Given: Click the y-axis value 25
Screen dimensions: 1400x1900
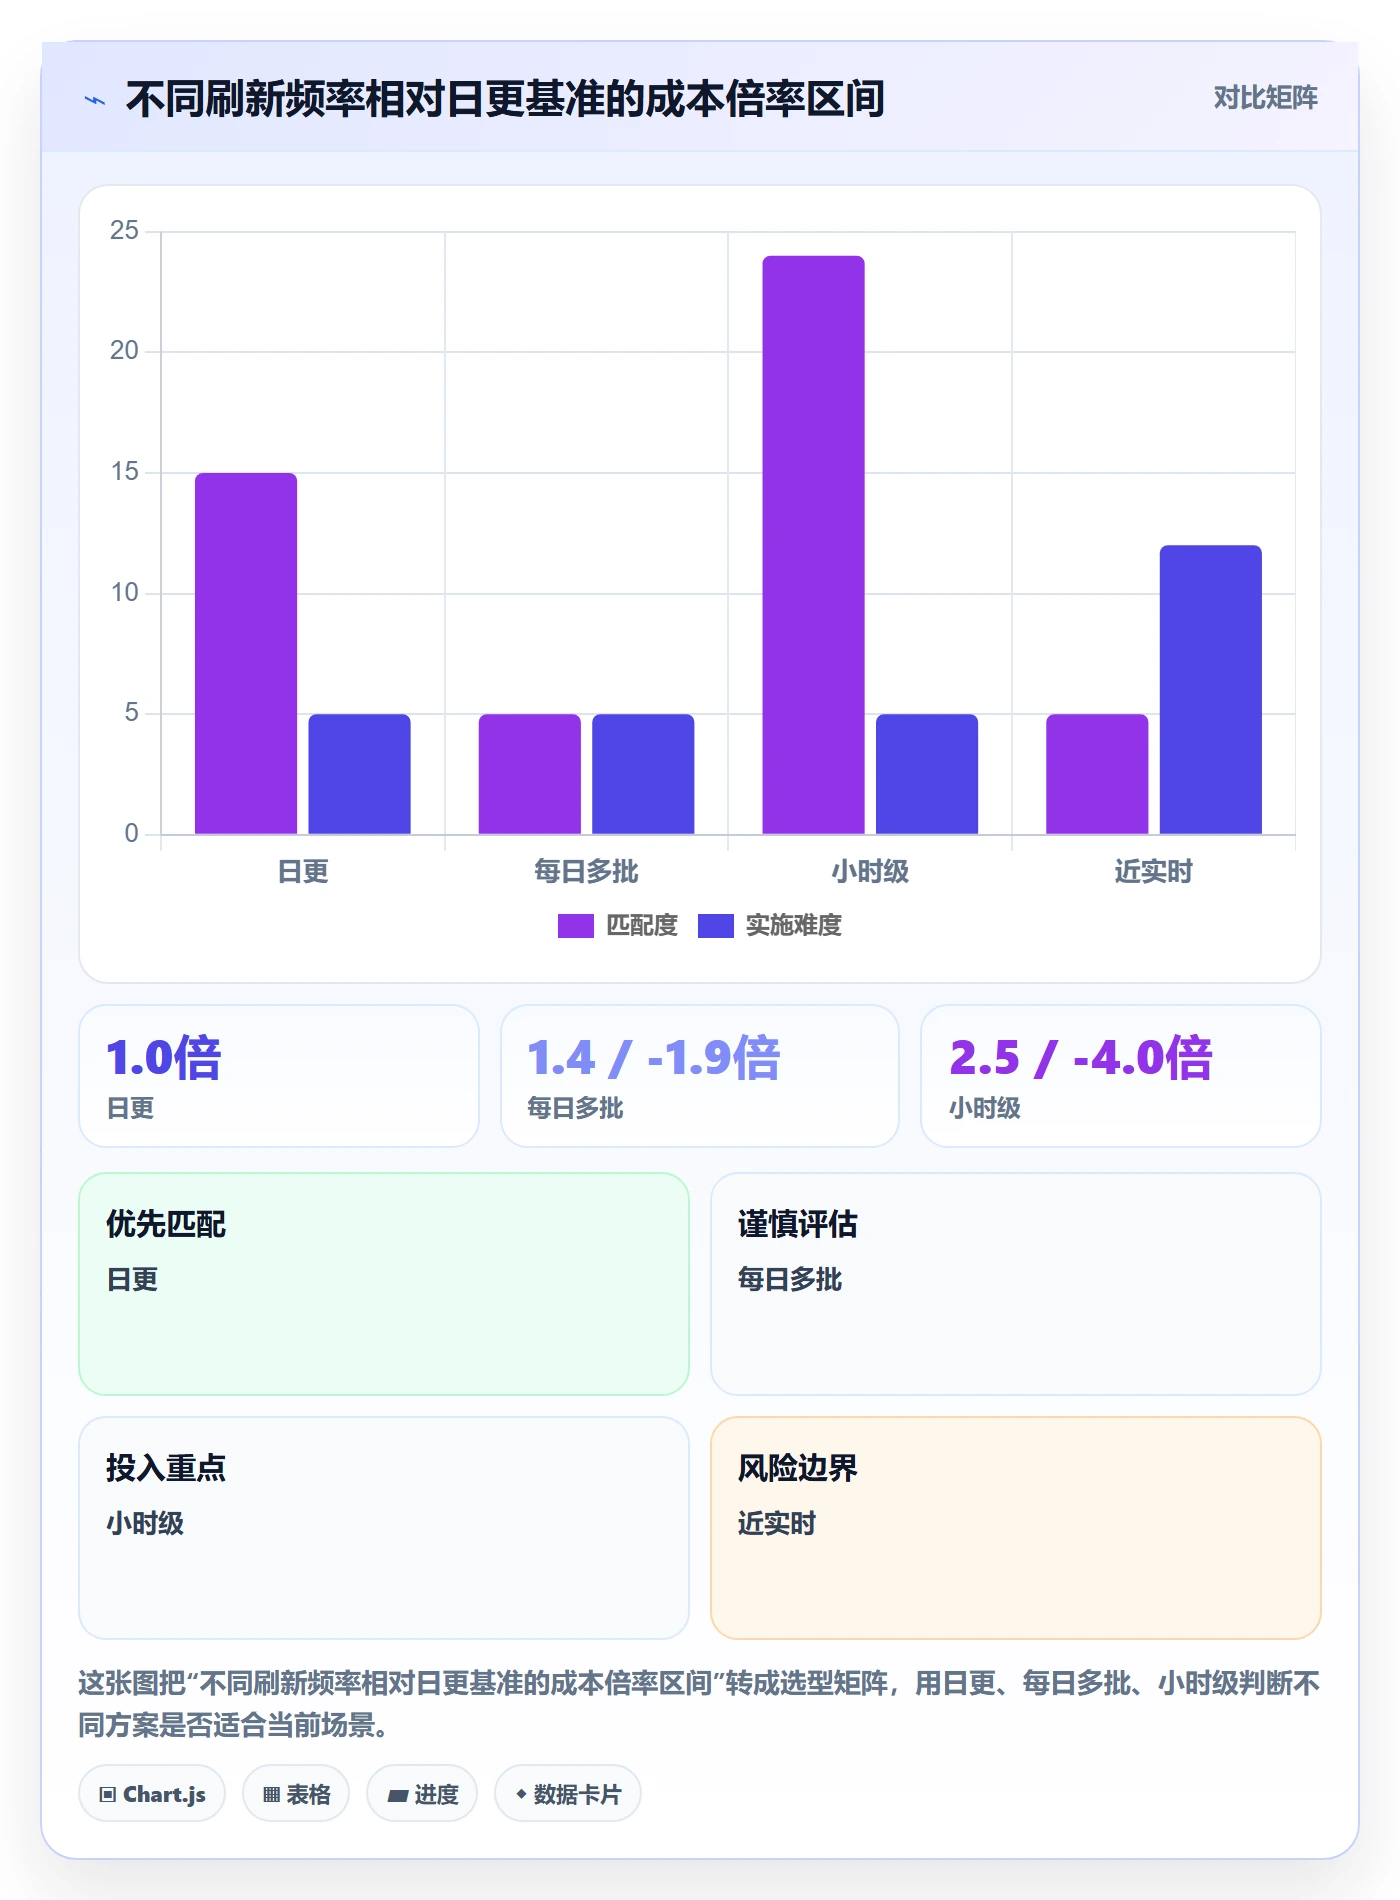Looking at the screenshot, I should point(124,231).
